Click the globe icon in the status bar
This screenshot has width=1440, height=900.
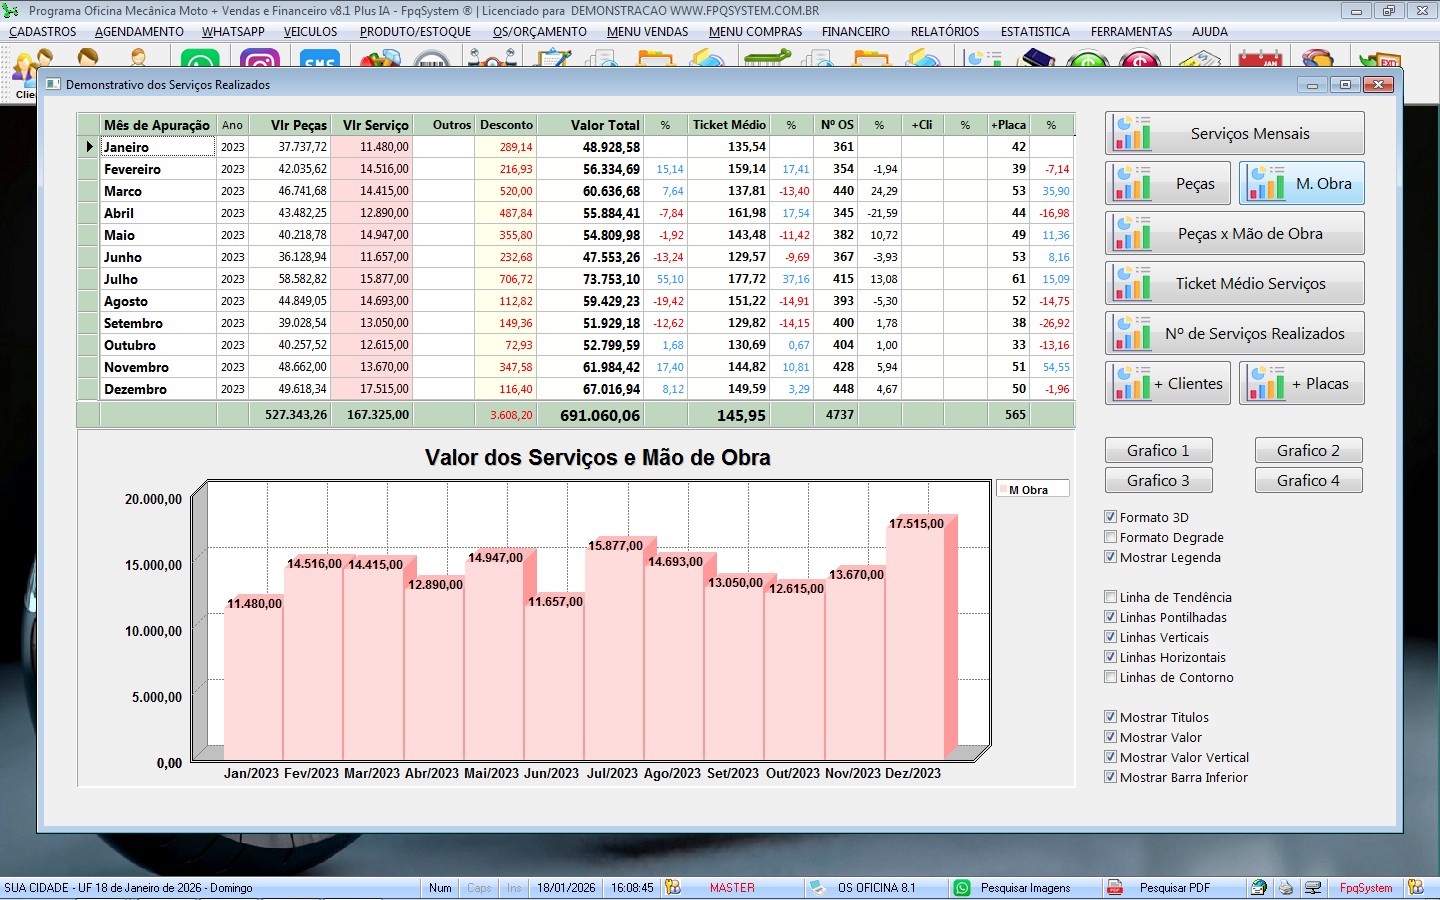click(x=1259, y=888)
